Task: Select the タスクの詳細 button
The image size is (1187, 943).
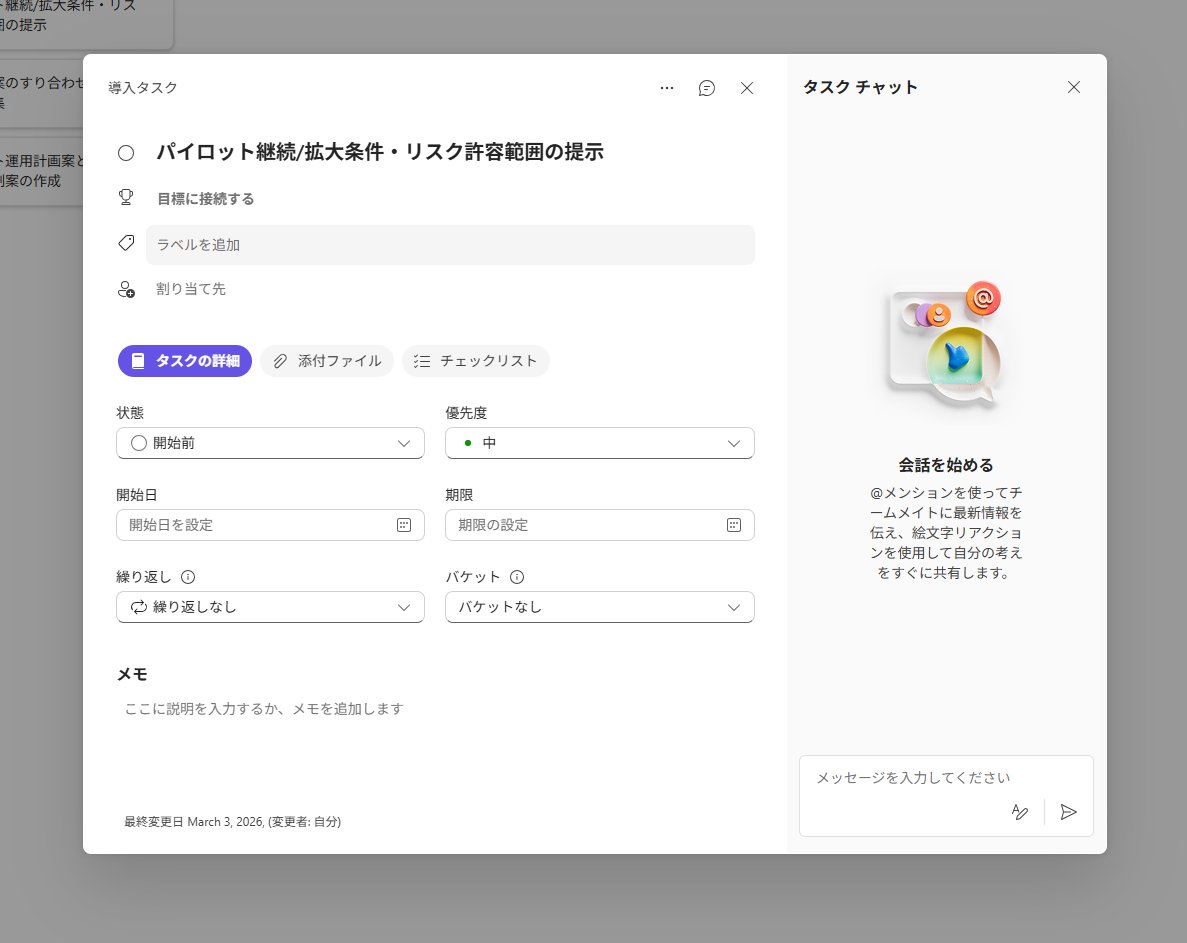Action: coord(184,361)
